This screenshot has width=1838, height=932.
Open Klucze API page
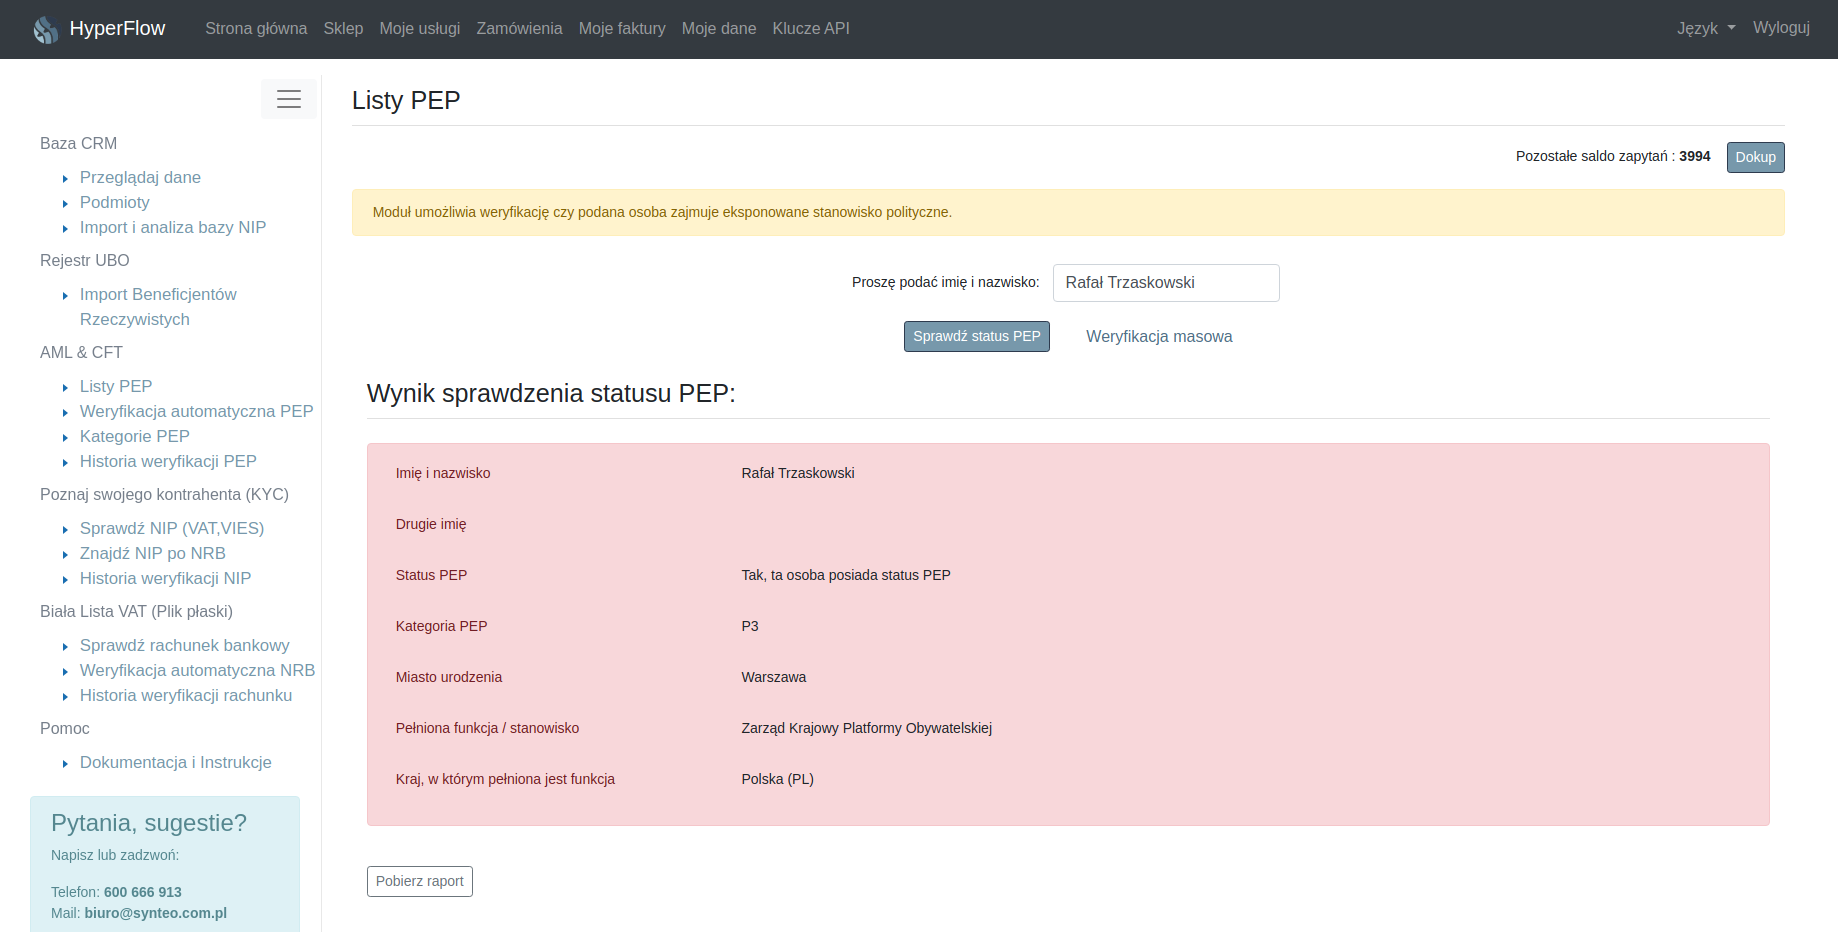click(x=811, y=28)
